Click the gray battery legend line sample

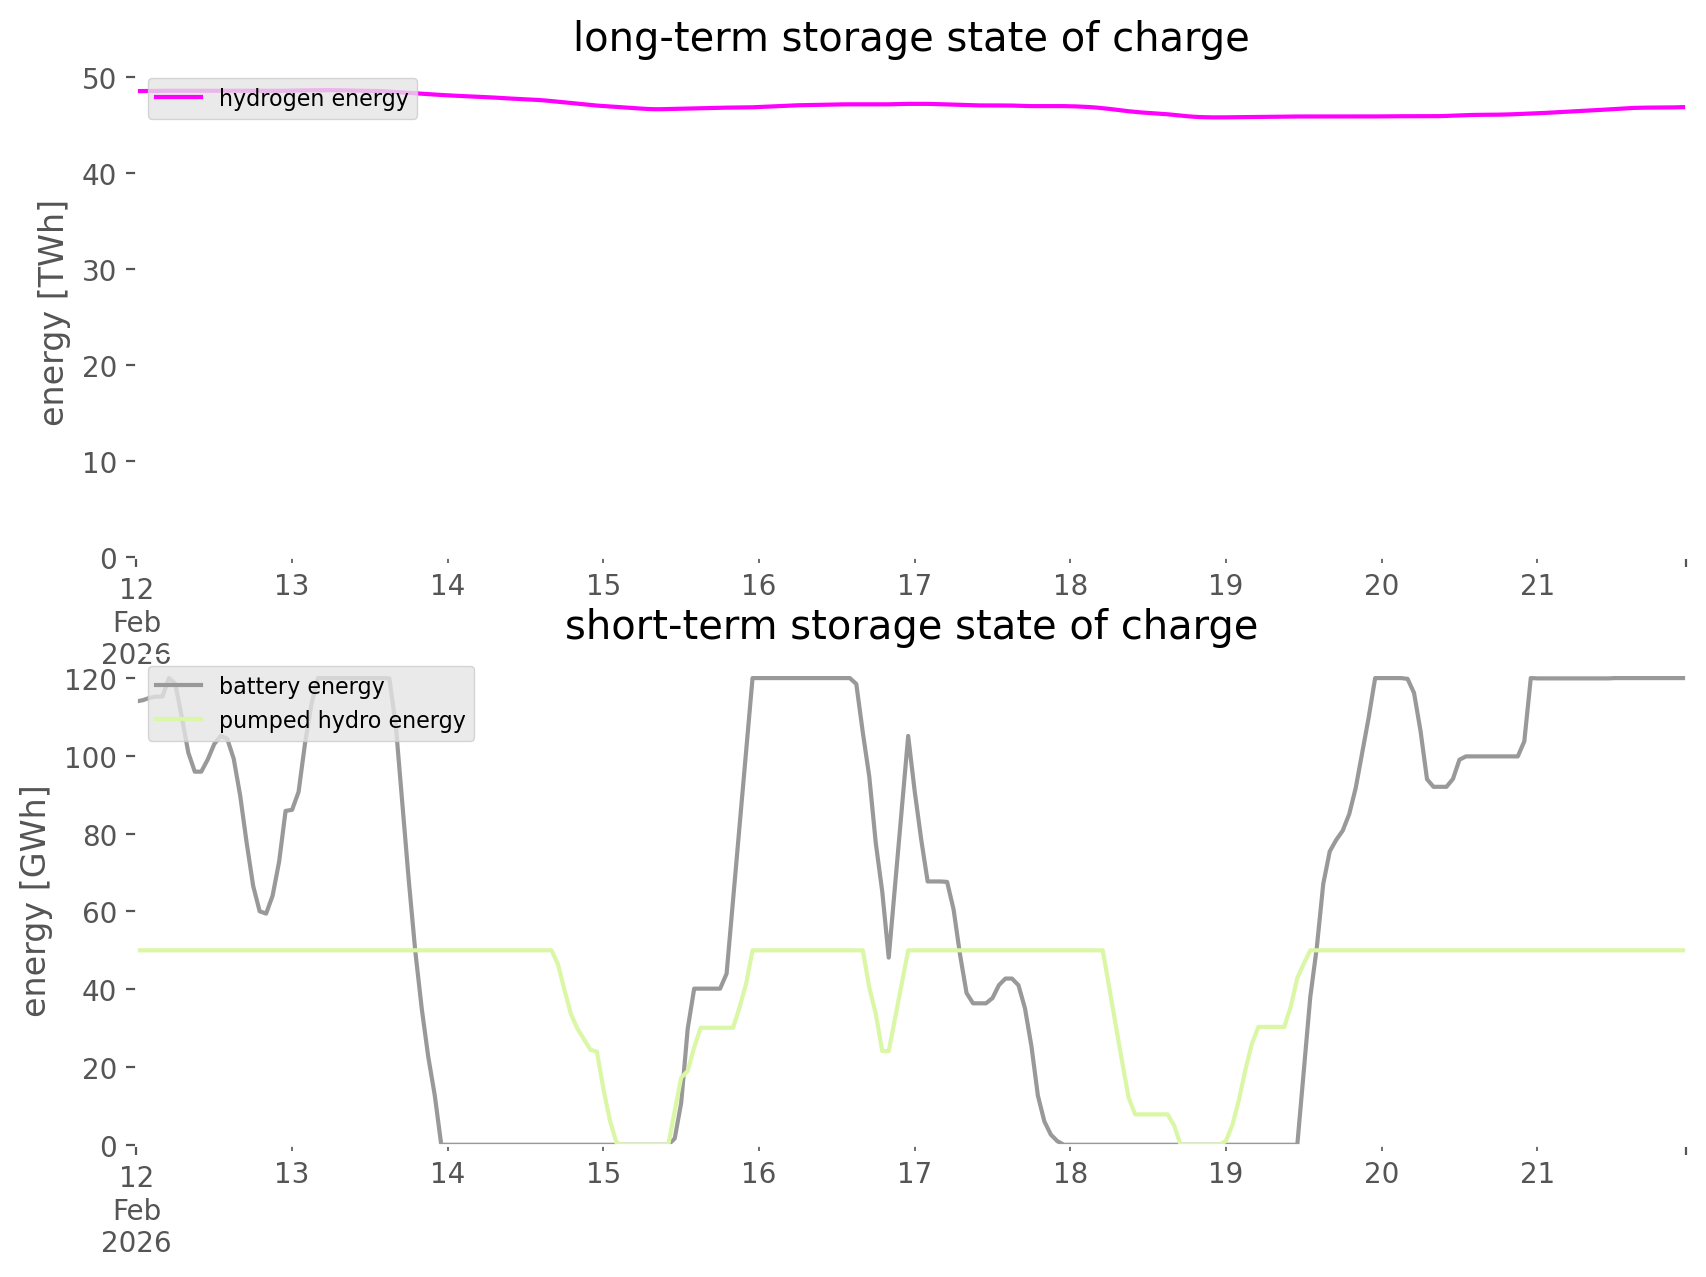pyautogui.click(x=179, y=686)
